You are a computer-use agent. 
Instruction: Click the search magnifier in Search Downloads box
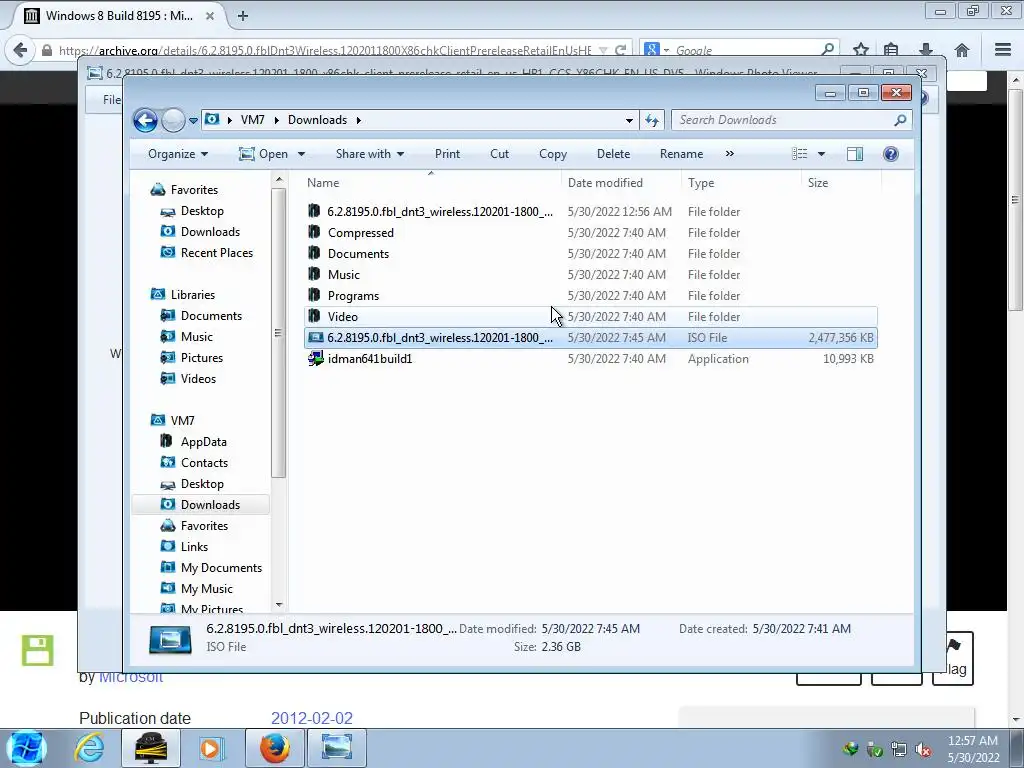[x=900, y=120]
